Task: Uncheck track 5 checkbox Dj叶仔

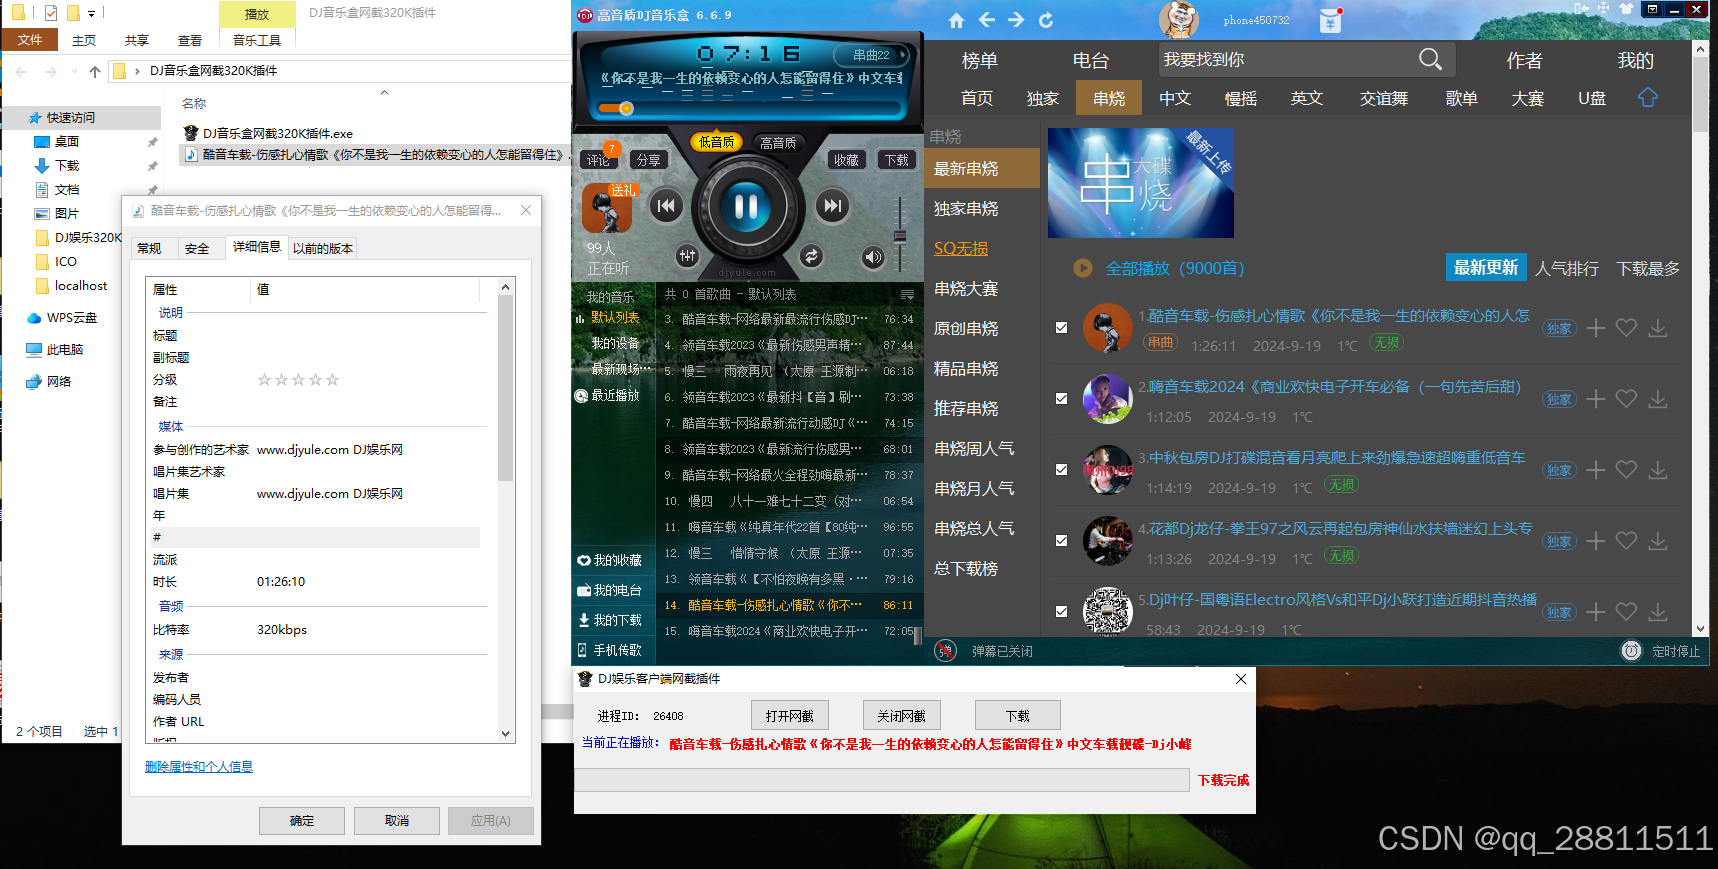Action: pyautogui.click(x=1061, y=612)
